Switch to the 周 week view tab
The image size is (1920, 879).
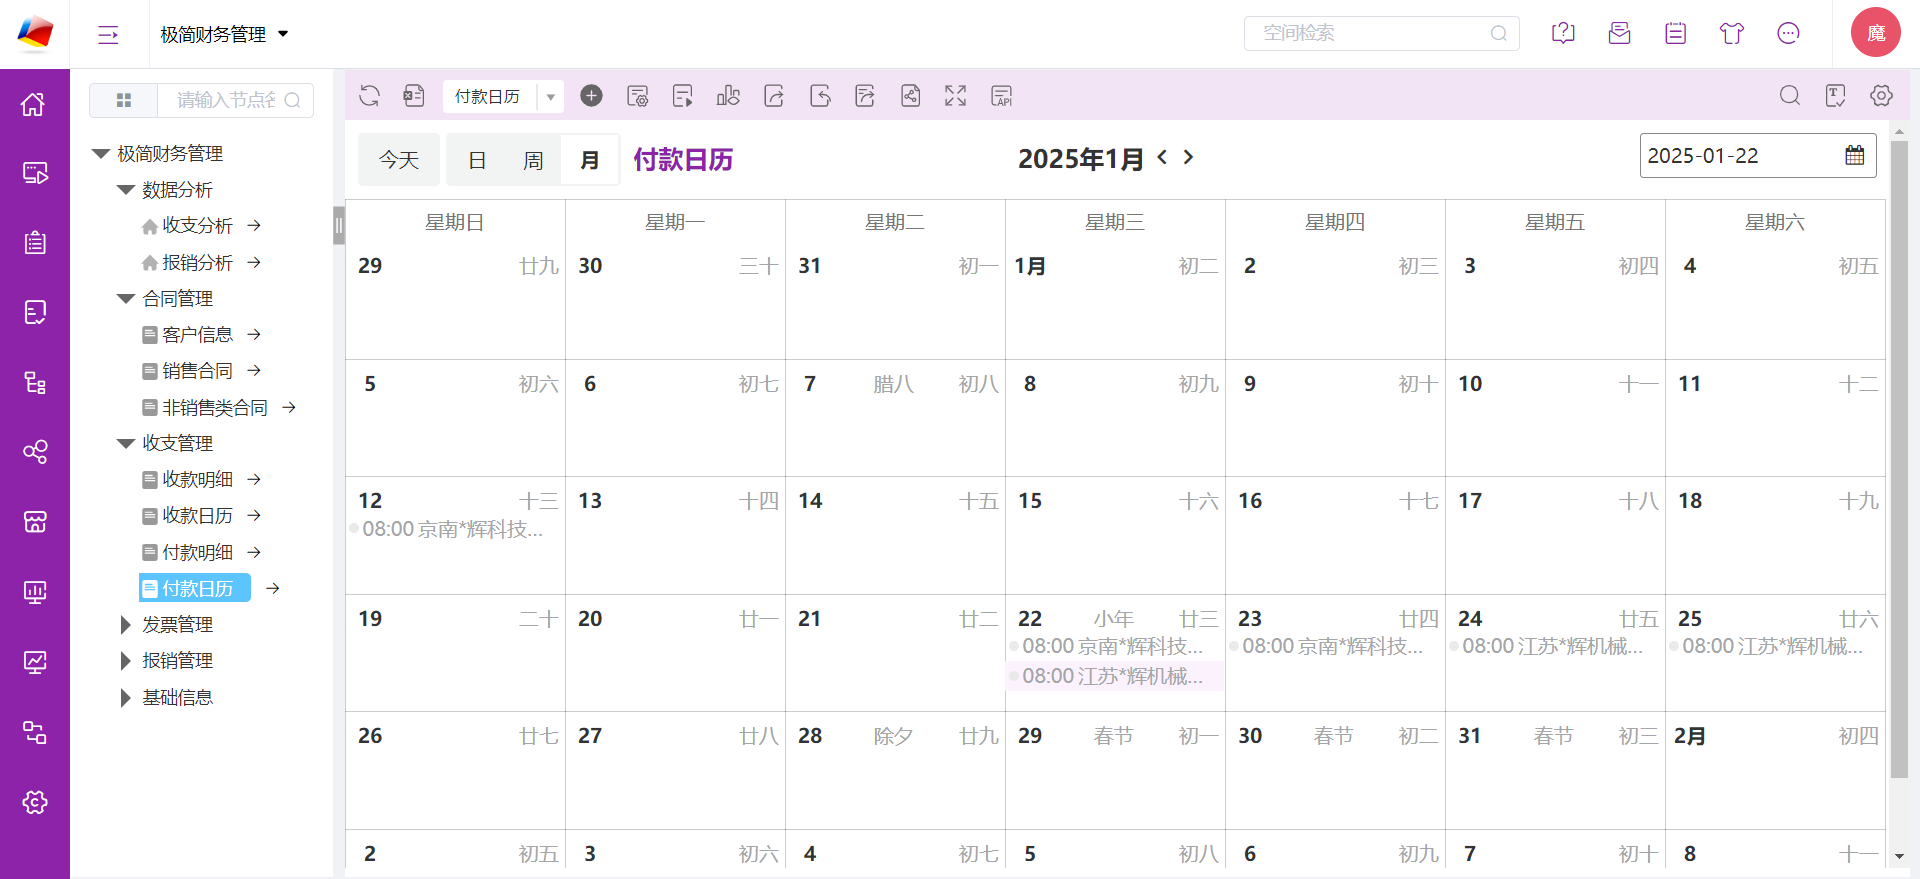pyautogui.click(x=533, y=160)
